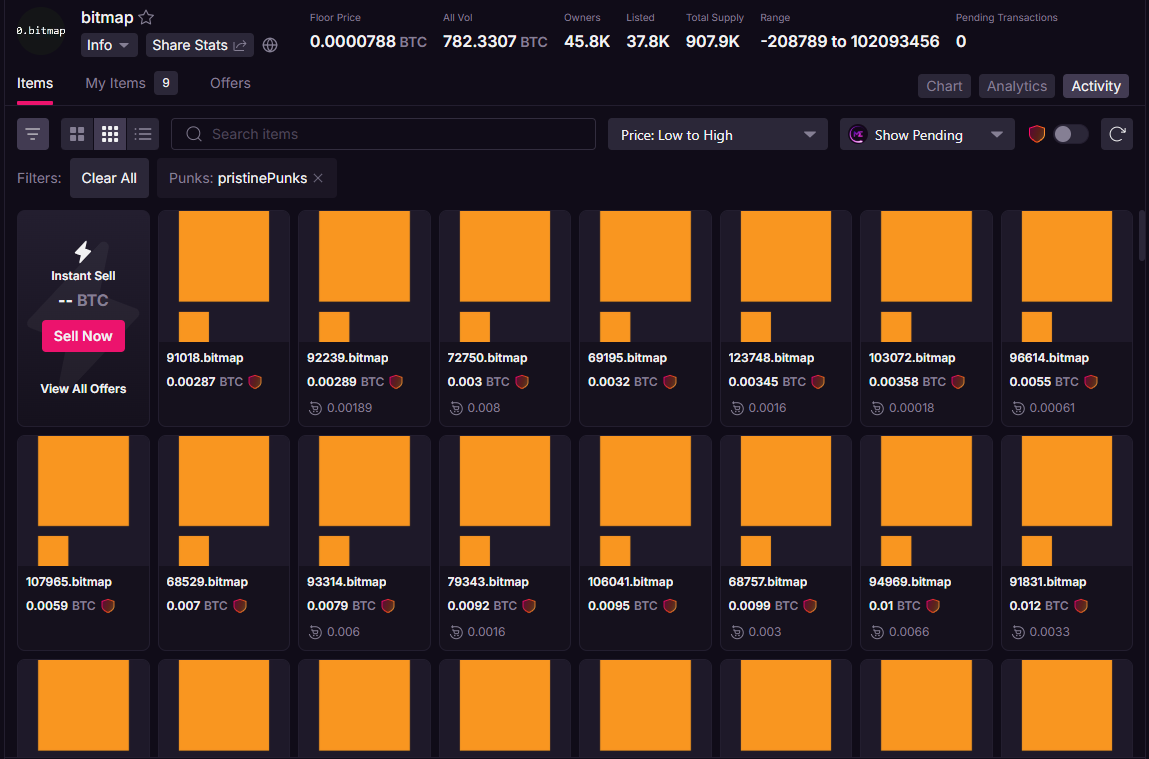Screen dimensions: 1149x759
Task: Click the Clear All filters button
Action: pyautogui.click(x=109, y=178)
